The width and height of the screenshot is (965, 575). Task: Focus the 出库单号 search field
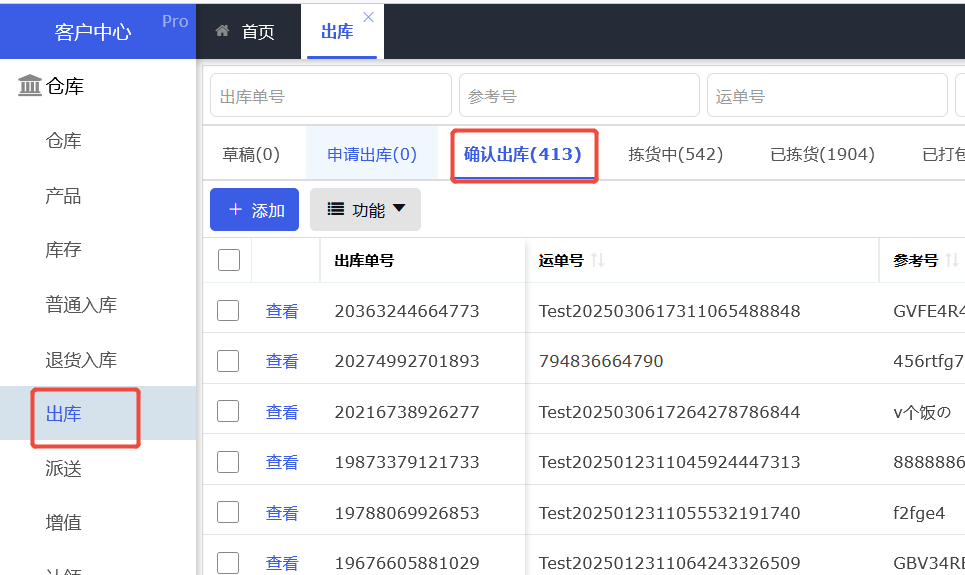tap(330, 95)
